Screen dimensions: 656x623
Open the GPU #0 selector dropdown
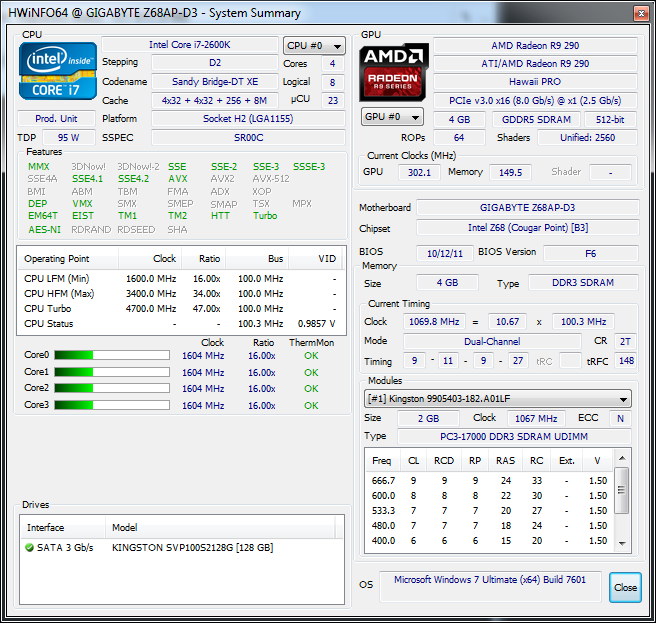pos(392,117)
